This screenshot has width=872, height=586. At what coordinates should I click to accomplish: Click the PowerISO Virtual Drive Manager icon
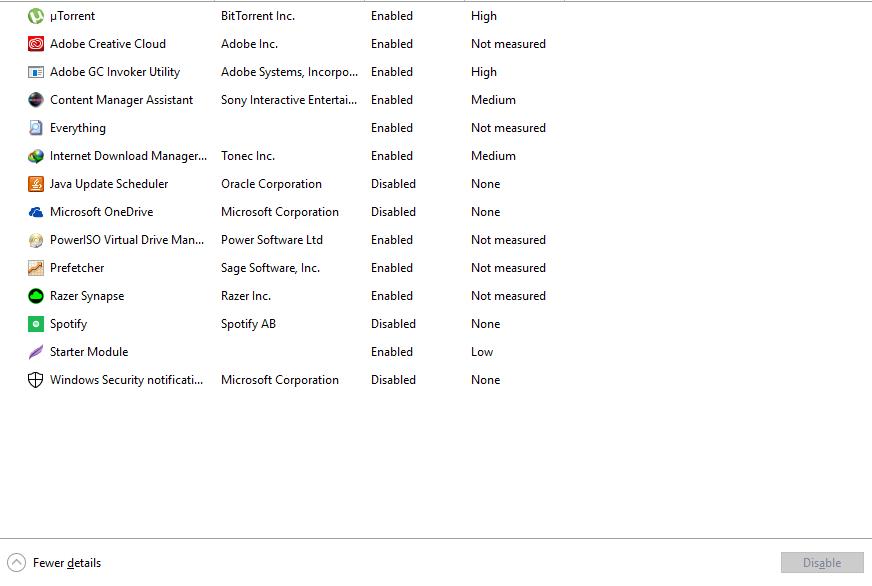[36, 240]
